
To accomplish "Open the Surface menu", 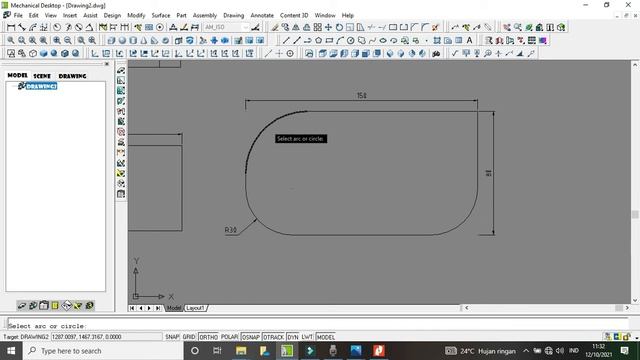I will 161,16.
